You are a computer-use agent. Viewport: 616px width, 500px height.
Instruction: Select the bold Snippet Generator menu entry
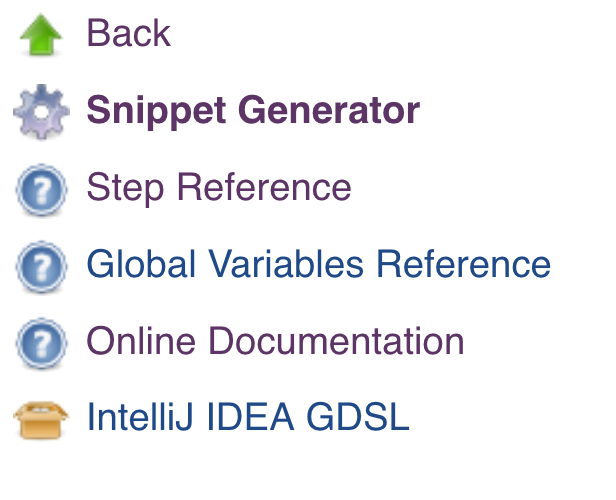pos(253,111)
